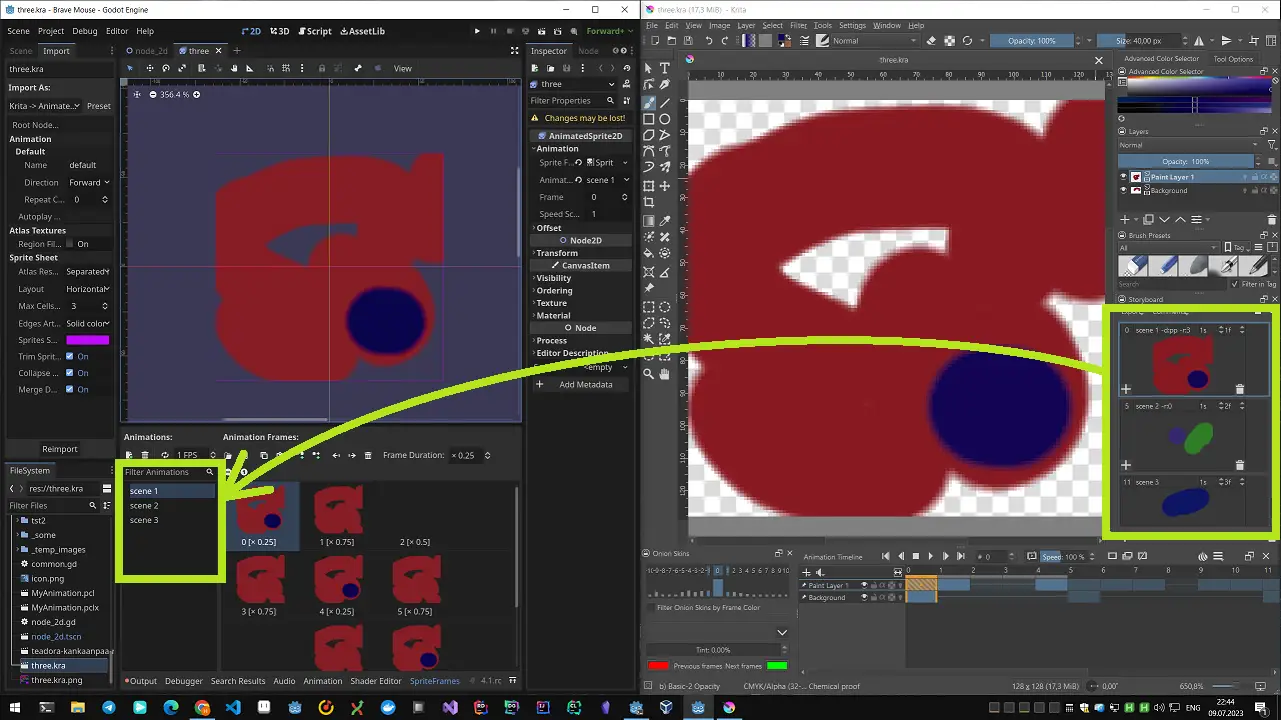The image size is (1281, 720).
Task: Add a new layer with Krita's plus icon
Action: (x=1125, y=219)
